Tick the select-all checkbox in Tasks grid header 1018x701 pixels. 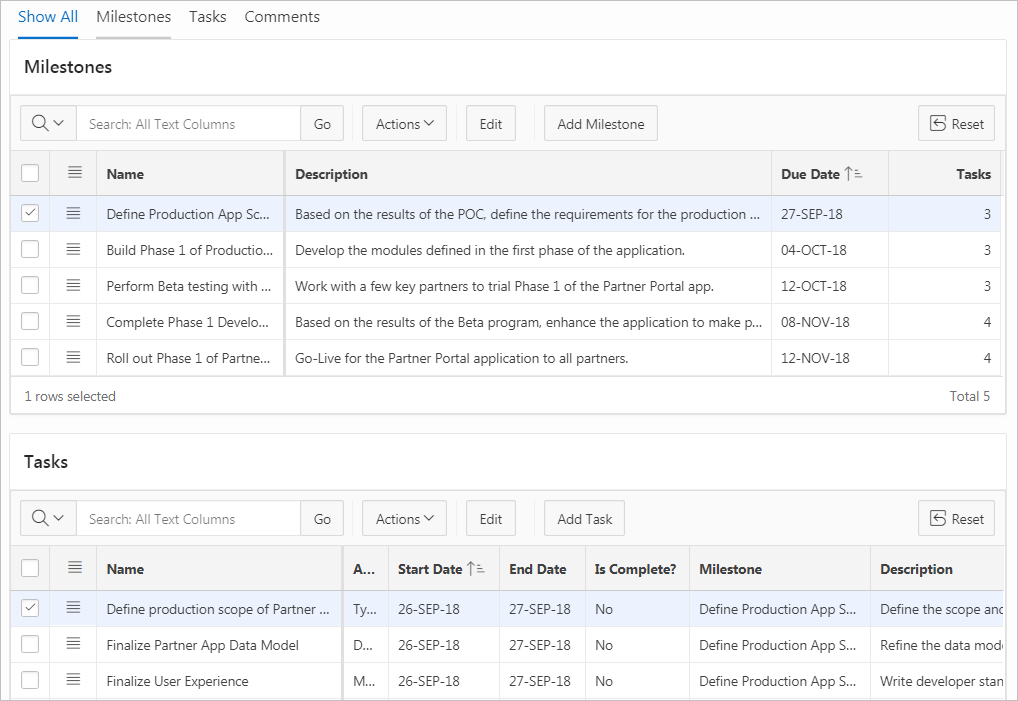[30, 568]
